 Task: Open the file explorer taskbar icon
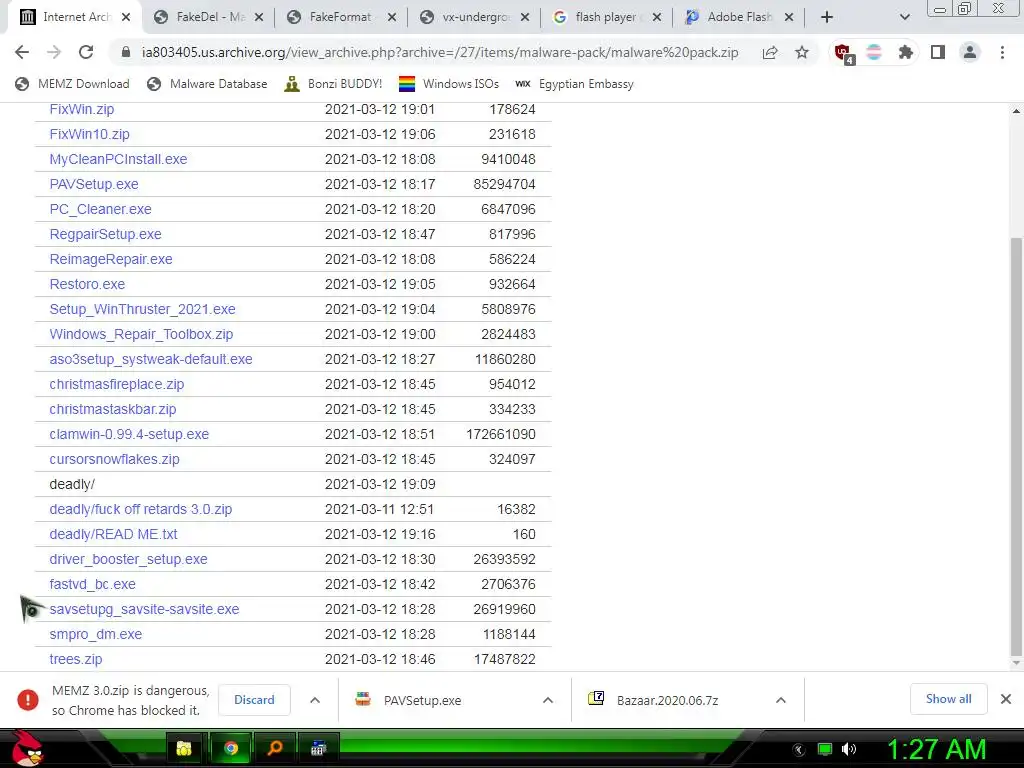point(184,748)
